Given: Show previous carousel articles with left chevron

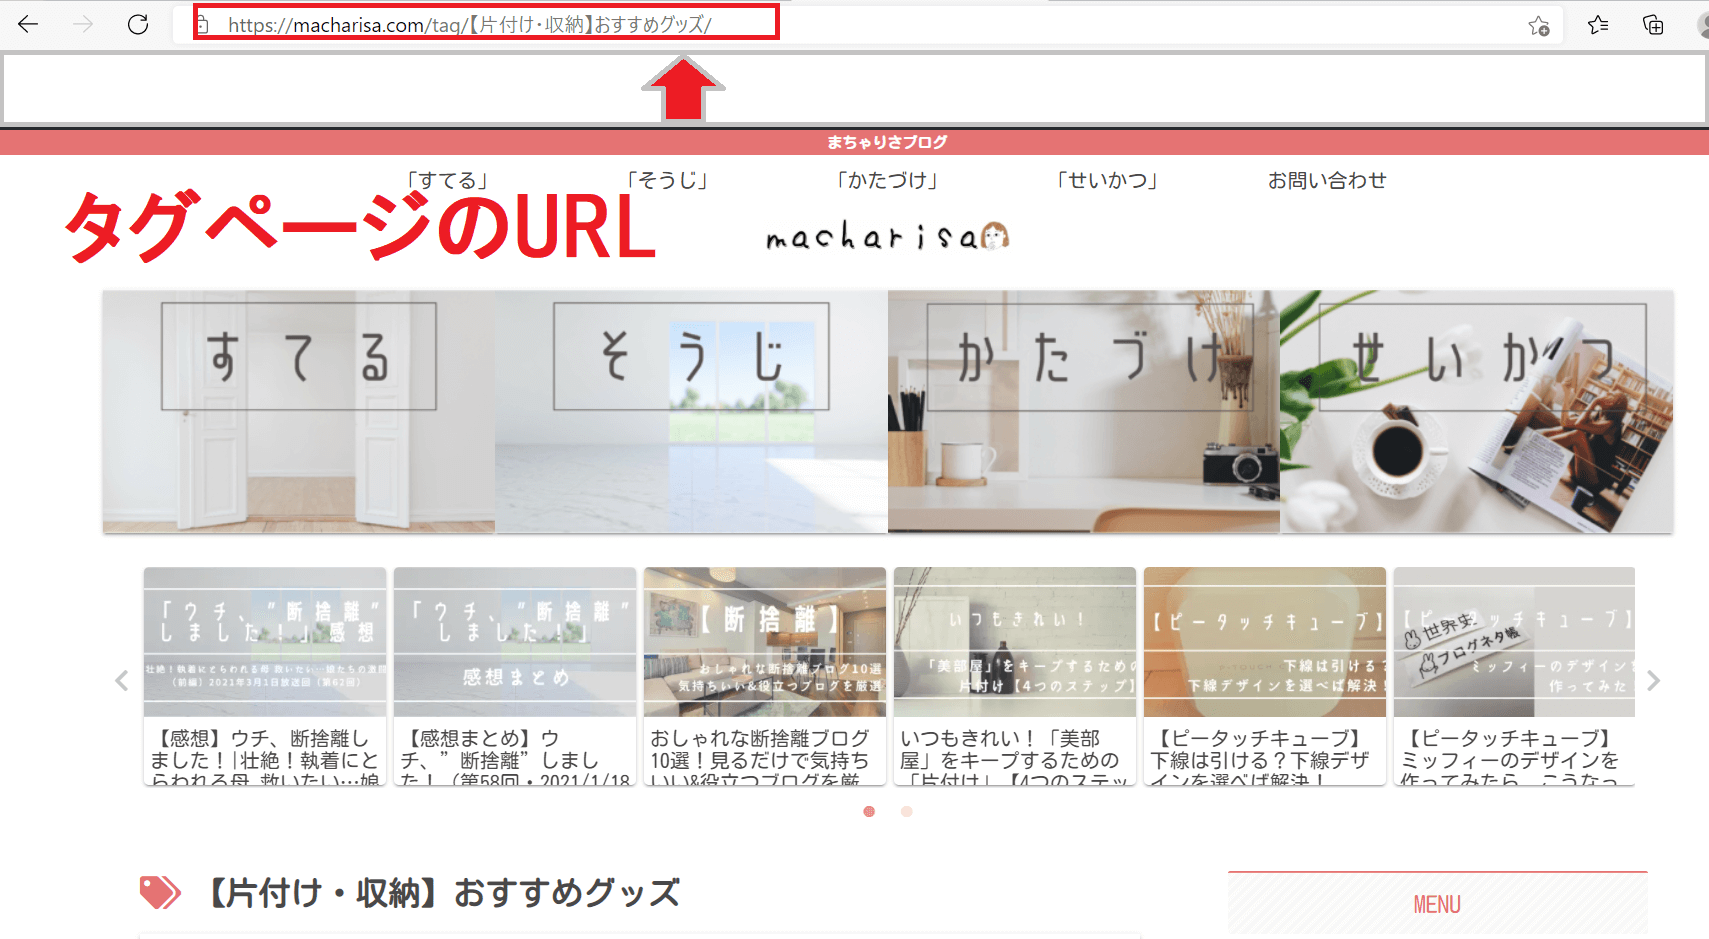Looking at the screenshot, I should [x=122, y=681].
